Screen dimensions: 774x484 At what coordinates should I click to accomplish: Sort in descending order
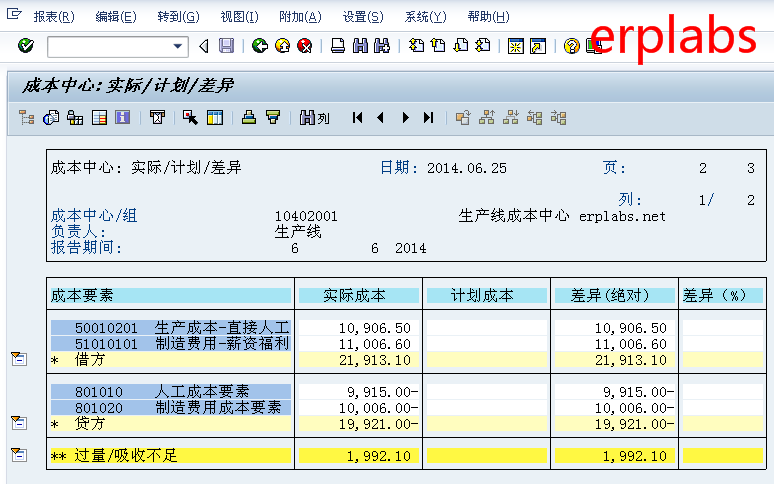pos(273,117)
